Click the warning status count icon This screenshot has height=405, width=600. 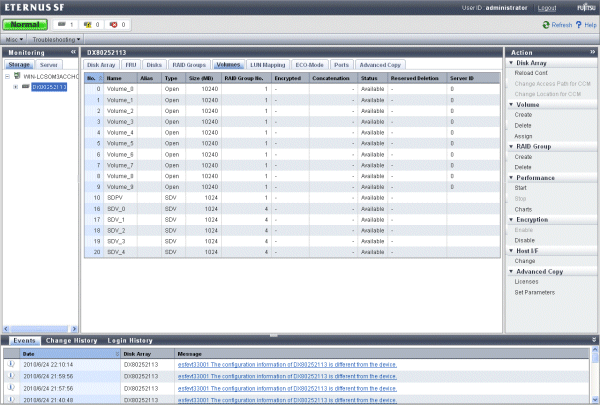point(89,24)
